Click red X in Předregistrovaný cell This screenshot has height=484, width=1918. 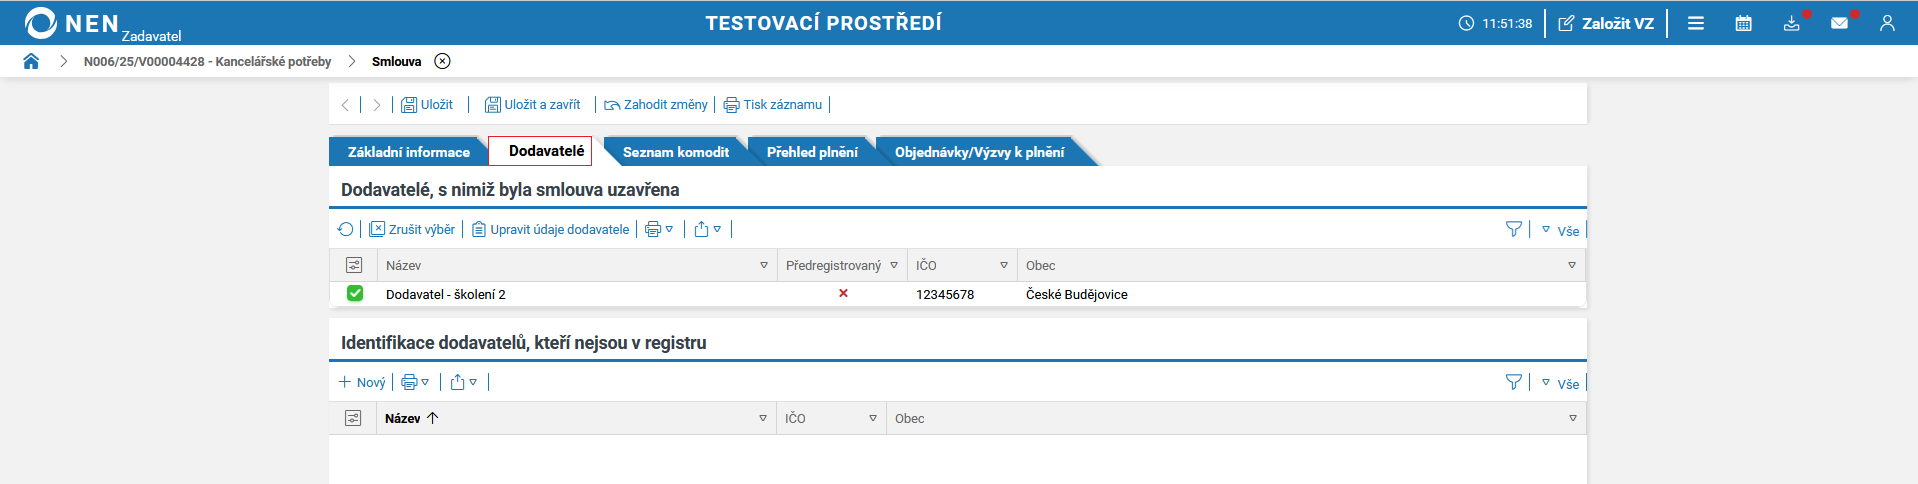(x=843, y=293)
